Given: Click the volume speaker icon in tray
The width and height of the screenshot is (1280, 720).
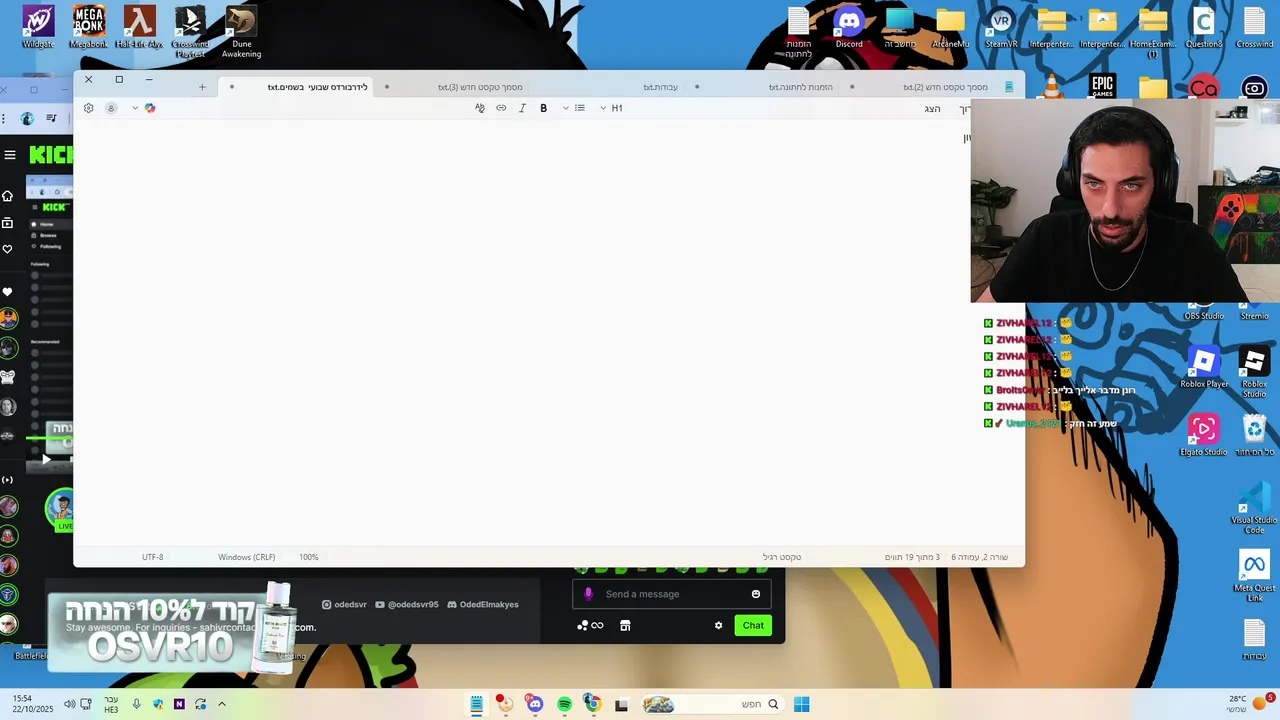Looking at the screenshot, I should [69, 705].
